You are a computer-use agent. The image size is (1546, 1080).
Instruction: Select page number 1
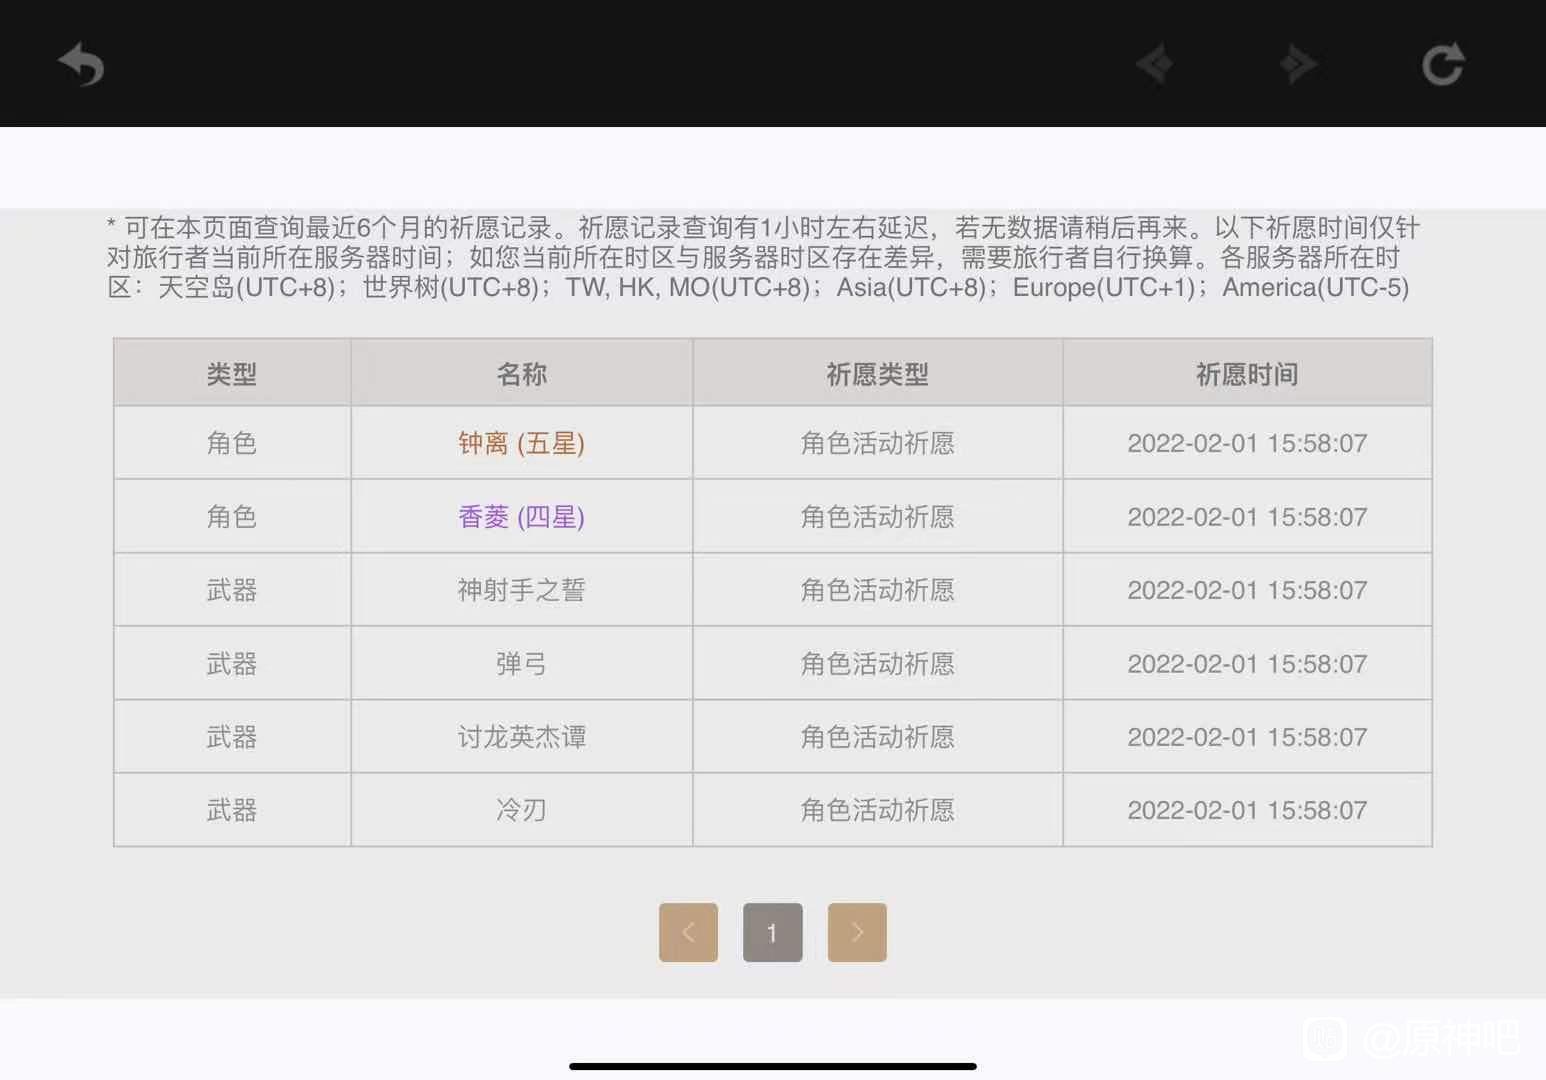(772, 932)
